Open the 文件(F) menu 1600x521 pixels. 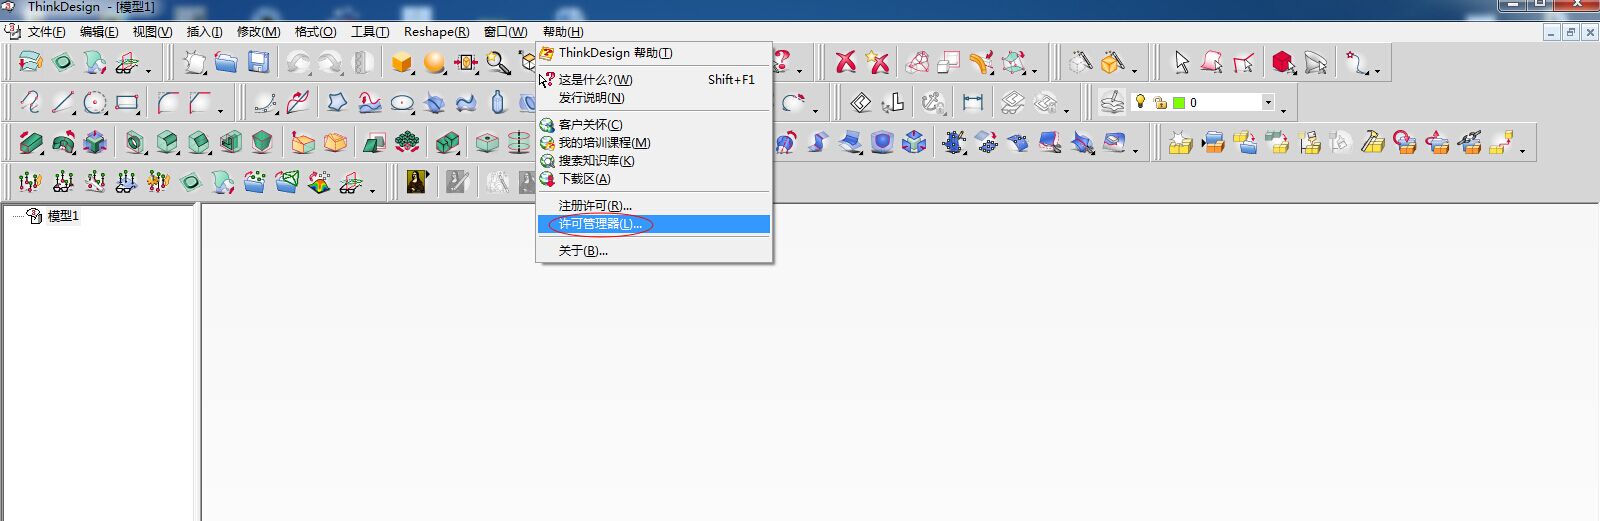(46, 32)
